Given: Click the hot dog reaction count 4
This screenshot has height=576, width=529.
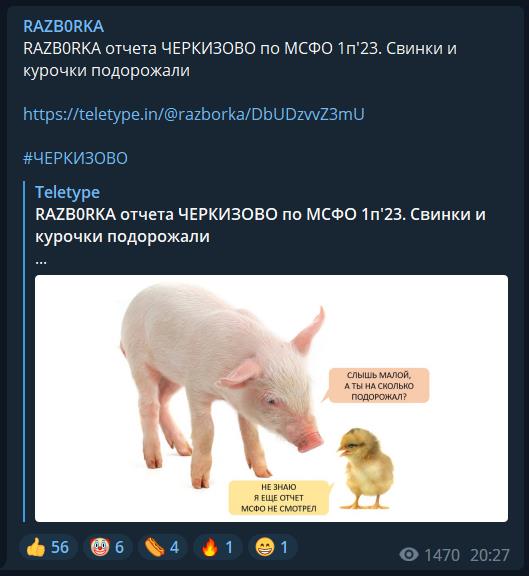Looking at the screenshot, I should [174, 547].
